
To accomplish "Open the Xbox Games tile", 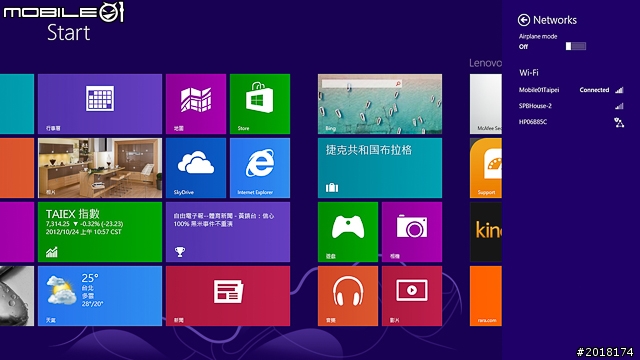I will tap(348, 232).
